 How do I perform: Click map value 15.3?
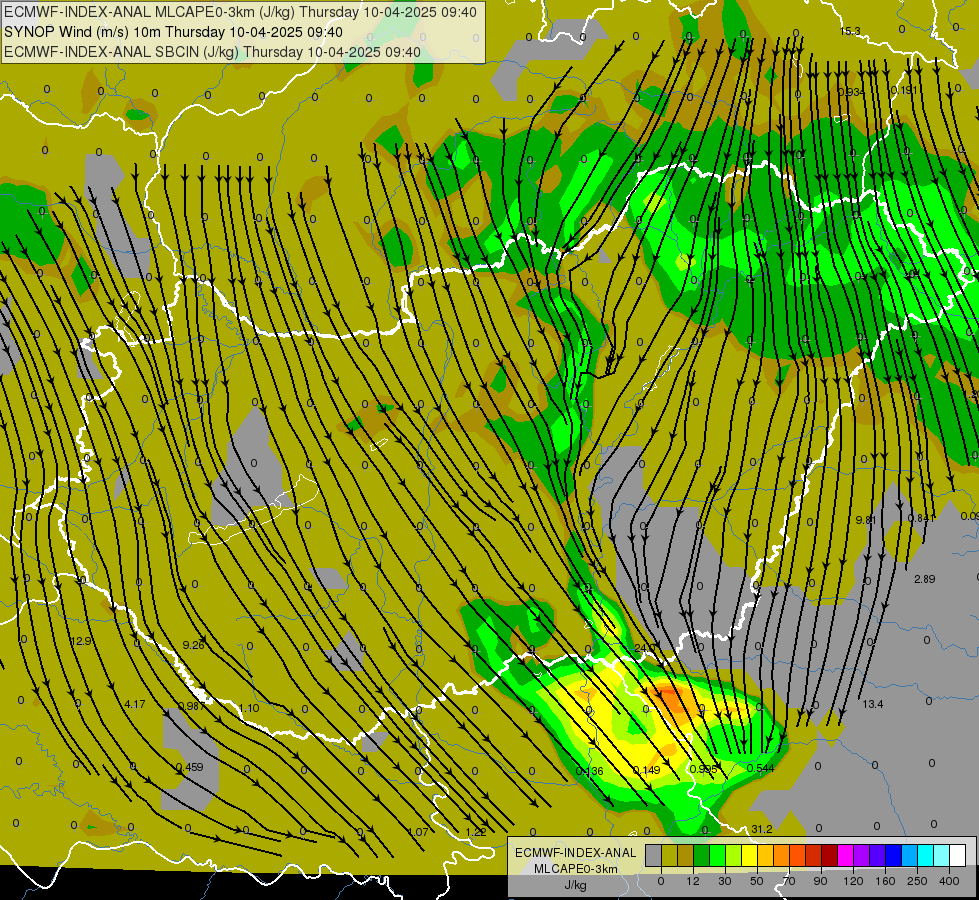pyautogui.click(x=850, y=31)
